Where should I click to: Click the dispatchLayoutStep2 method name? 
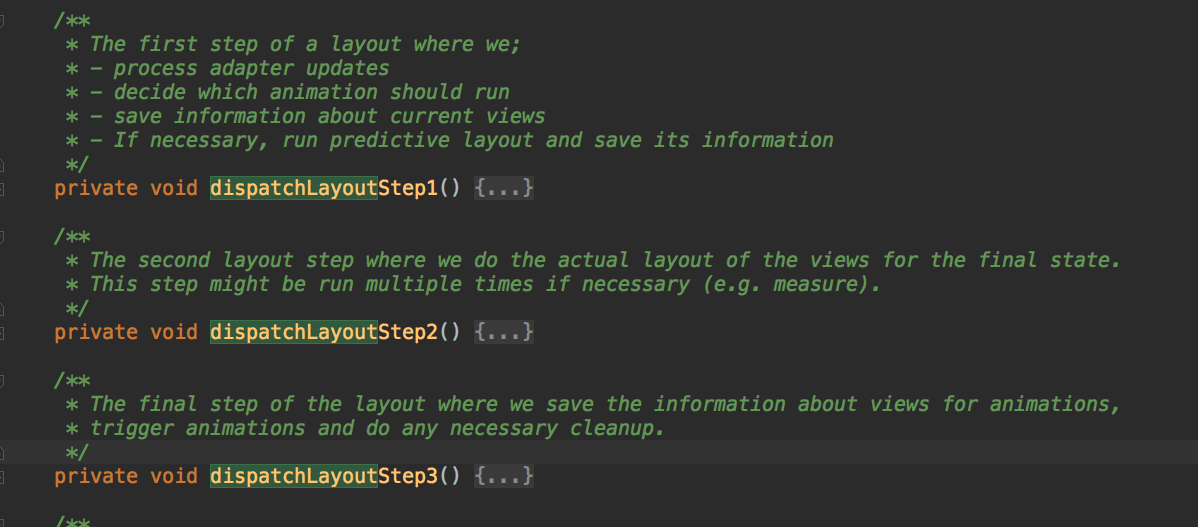tap(324, 332)
